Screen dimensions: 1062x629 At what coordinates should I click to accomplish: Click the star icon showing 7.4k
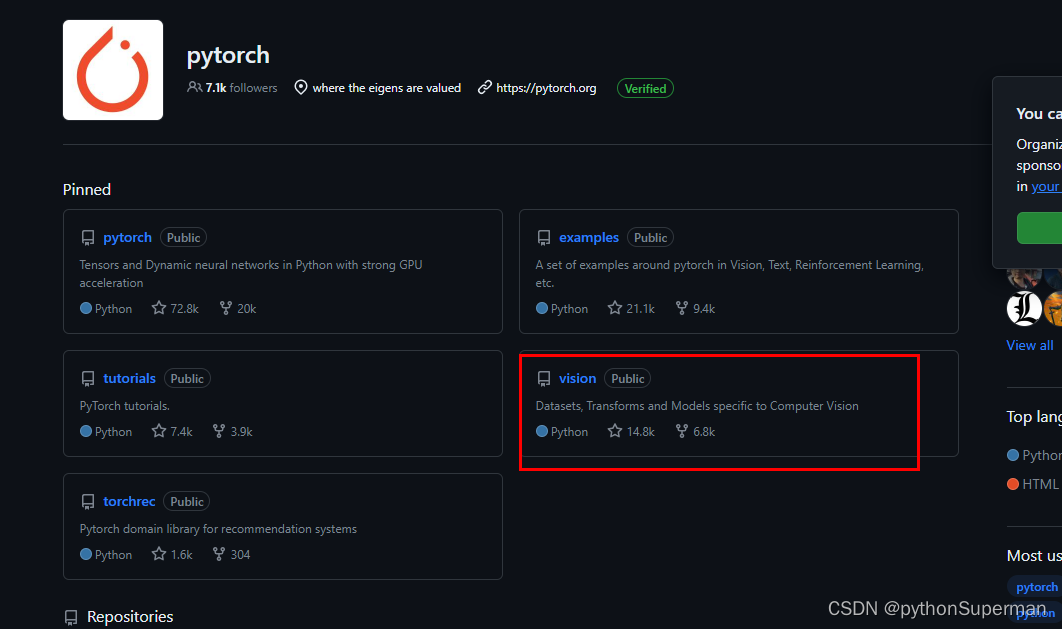[158, 431]
